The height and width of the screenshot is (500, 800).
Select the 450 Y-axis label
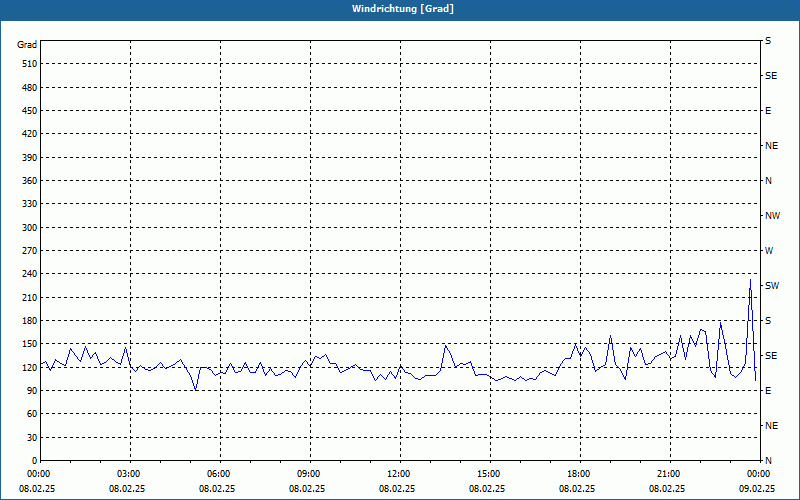30,111
